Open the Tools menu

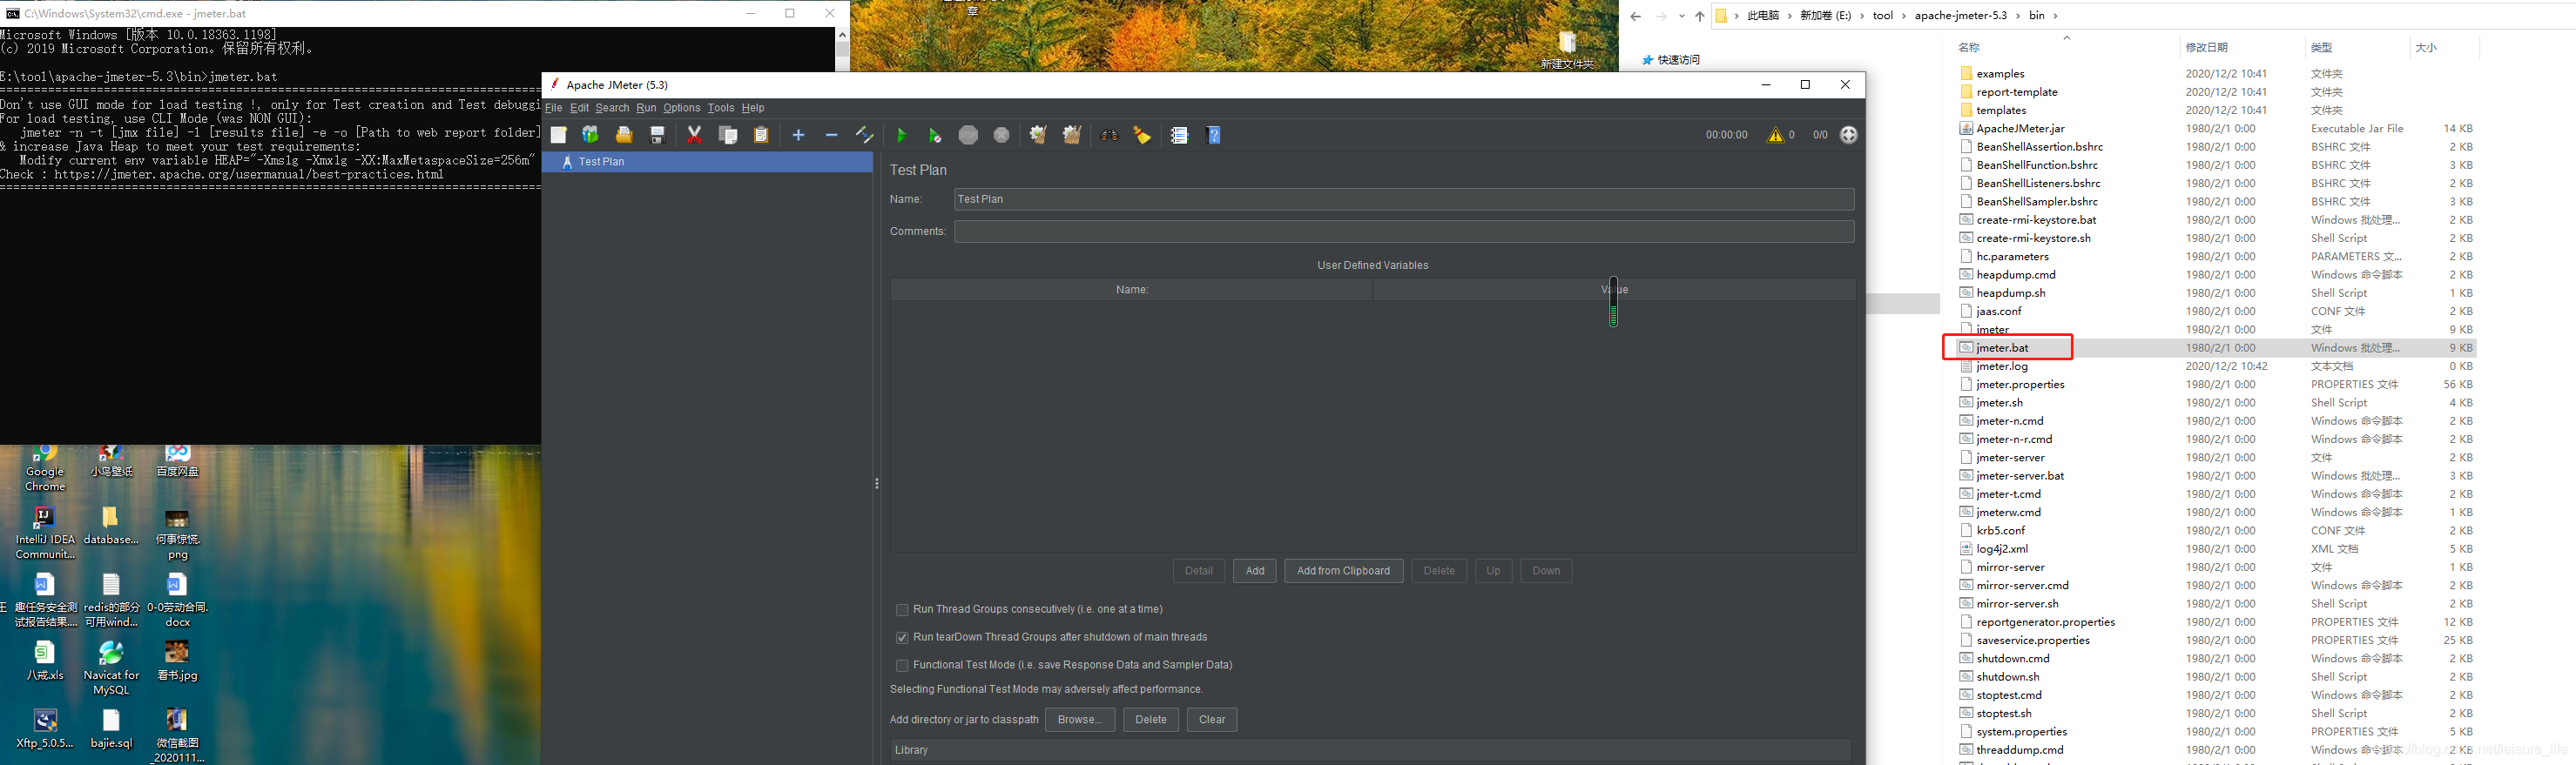coord(721,108)
